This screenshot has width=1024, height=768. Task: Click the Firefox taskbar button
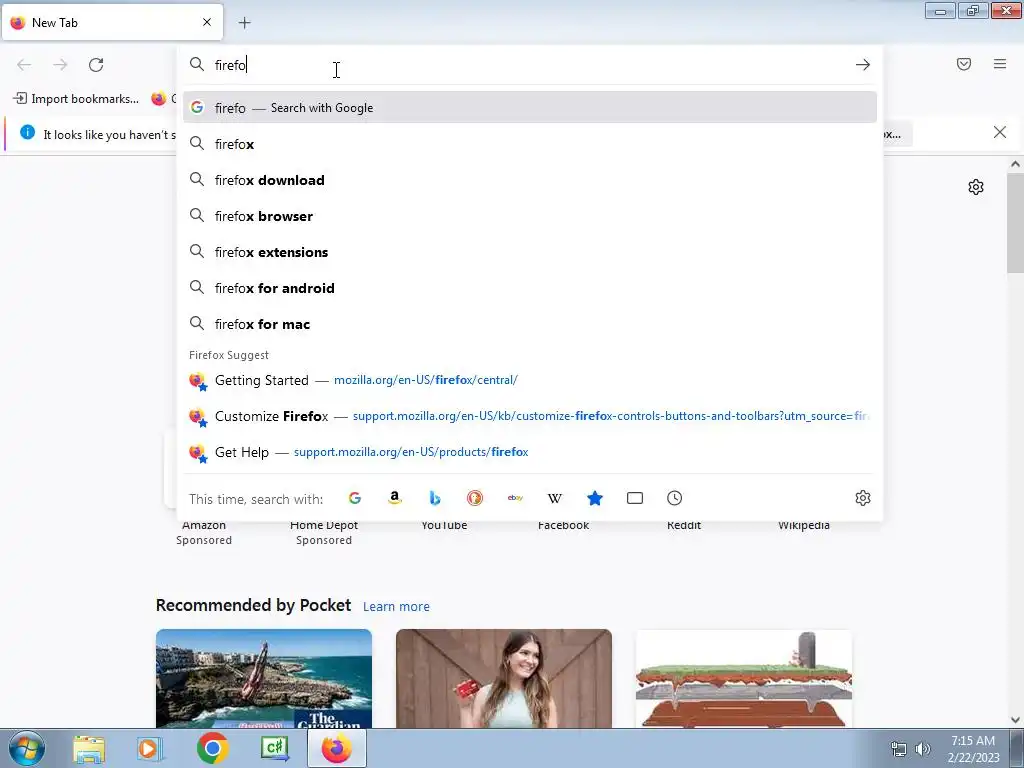[337, 748]
